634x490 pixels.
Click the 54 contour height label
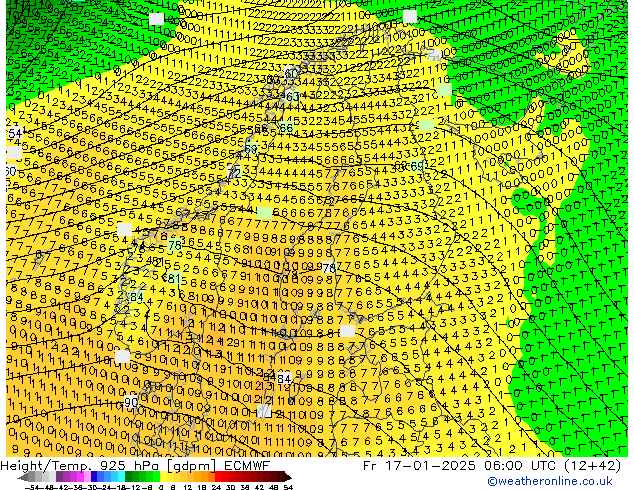click(15, 133)
